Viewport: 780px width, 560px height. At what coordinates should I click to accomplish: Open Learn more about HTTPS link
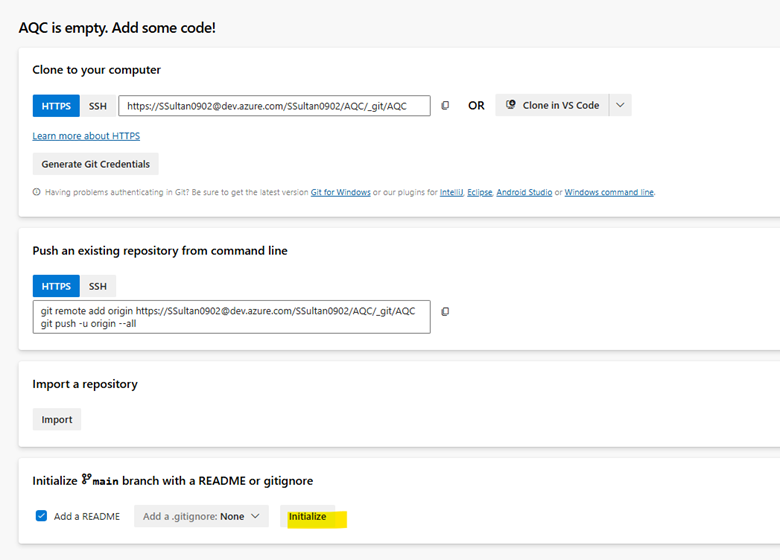(86, 136)
